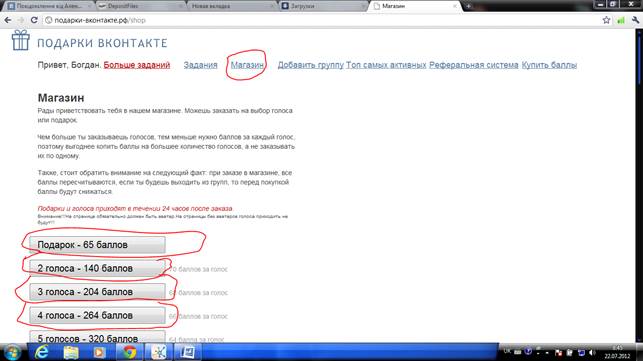Screen dimensions: 643x361
Task: Close the Магазин tab
Action: coord(454,6)
